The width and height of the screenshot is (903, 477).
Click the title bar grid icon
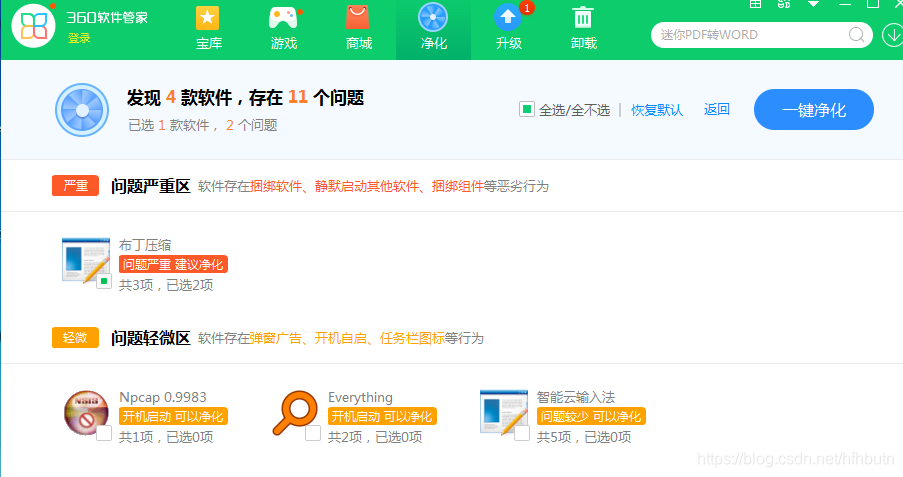coord(755,4)
